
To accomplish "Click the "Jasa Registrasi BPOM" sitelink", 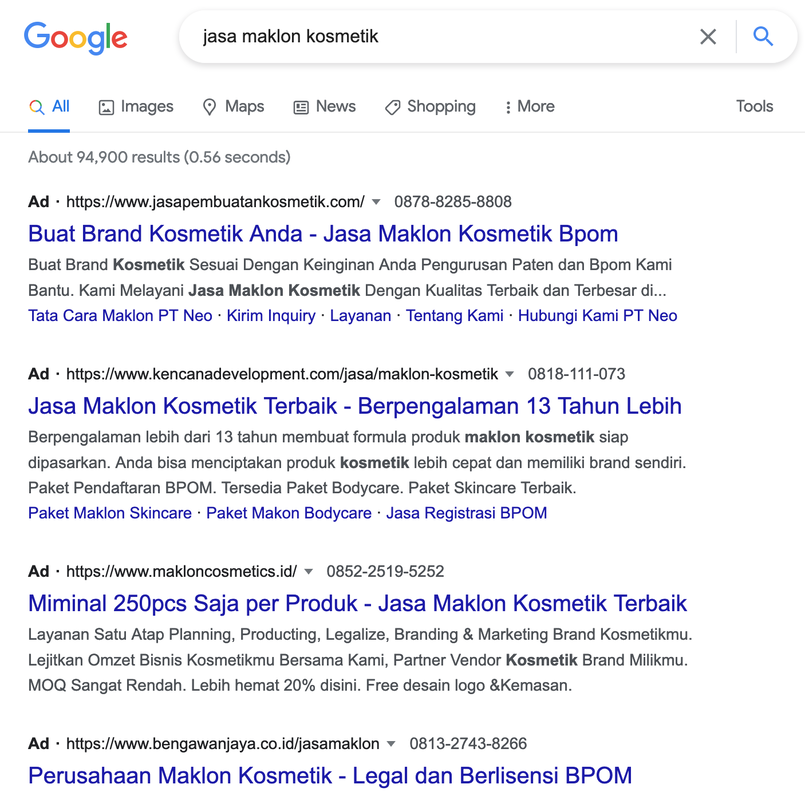I will coord(466,513).
